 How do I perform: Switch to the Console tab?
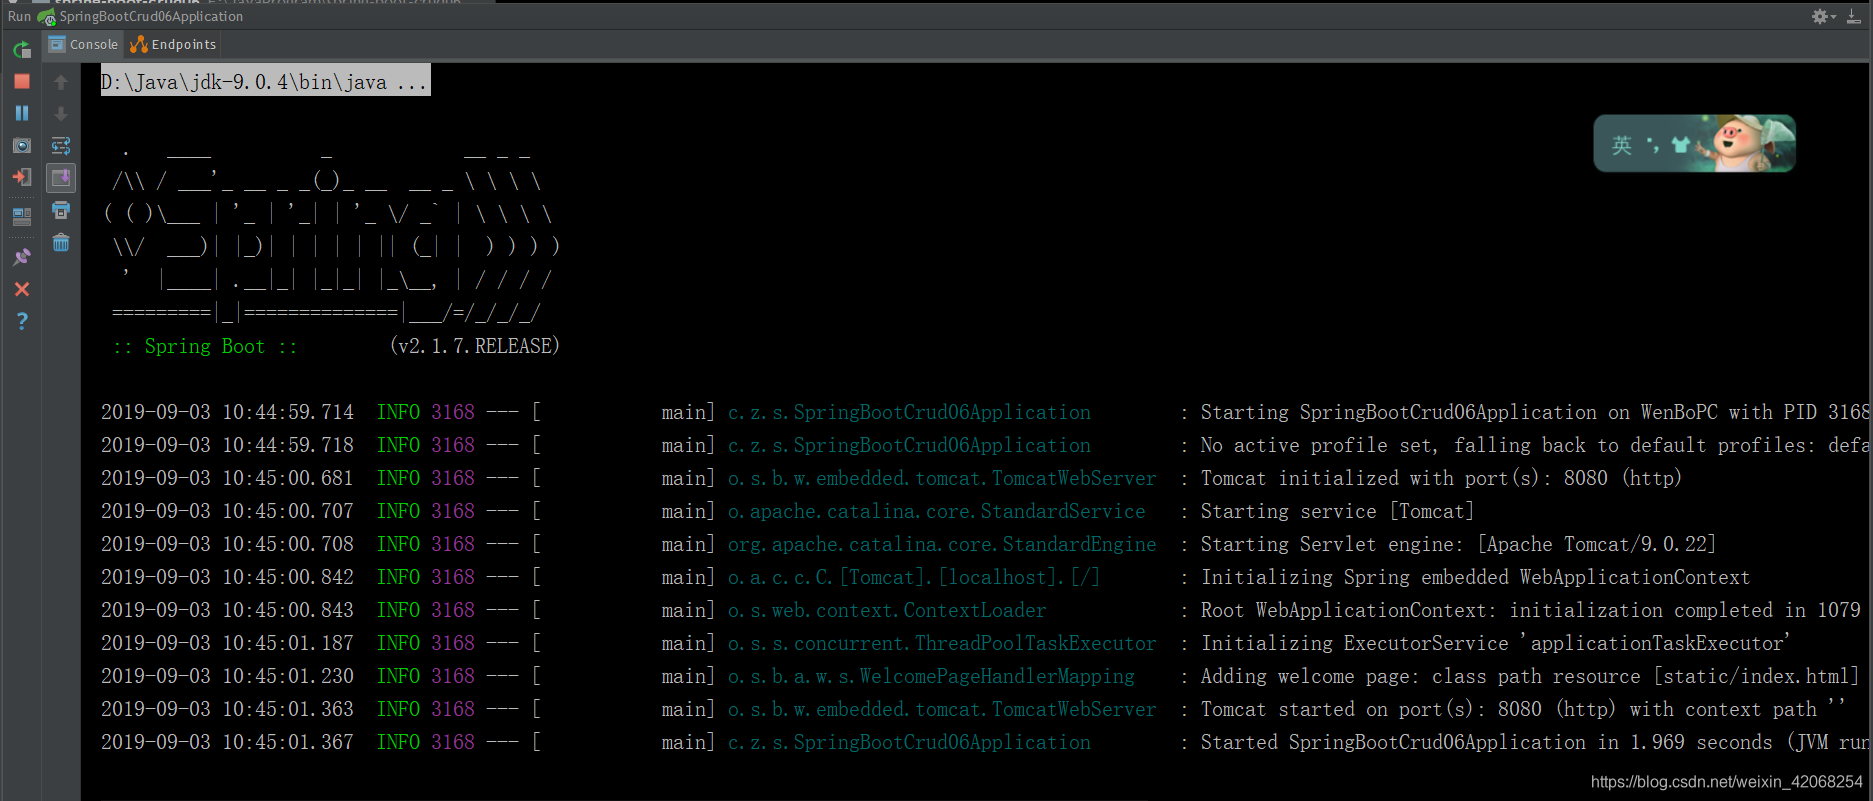coord(84,44)
